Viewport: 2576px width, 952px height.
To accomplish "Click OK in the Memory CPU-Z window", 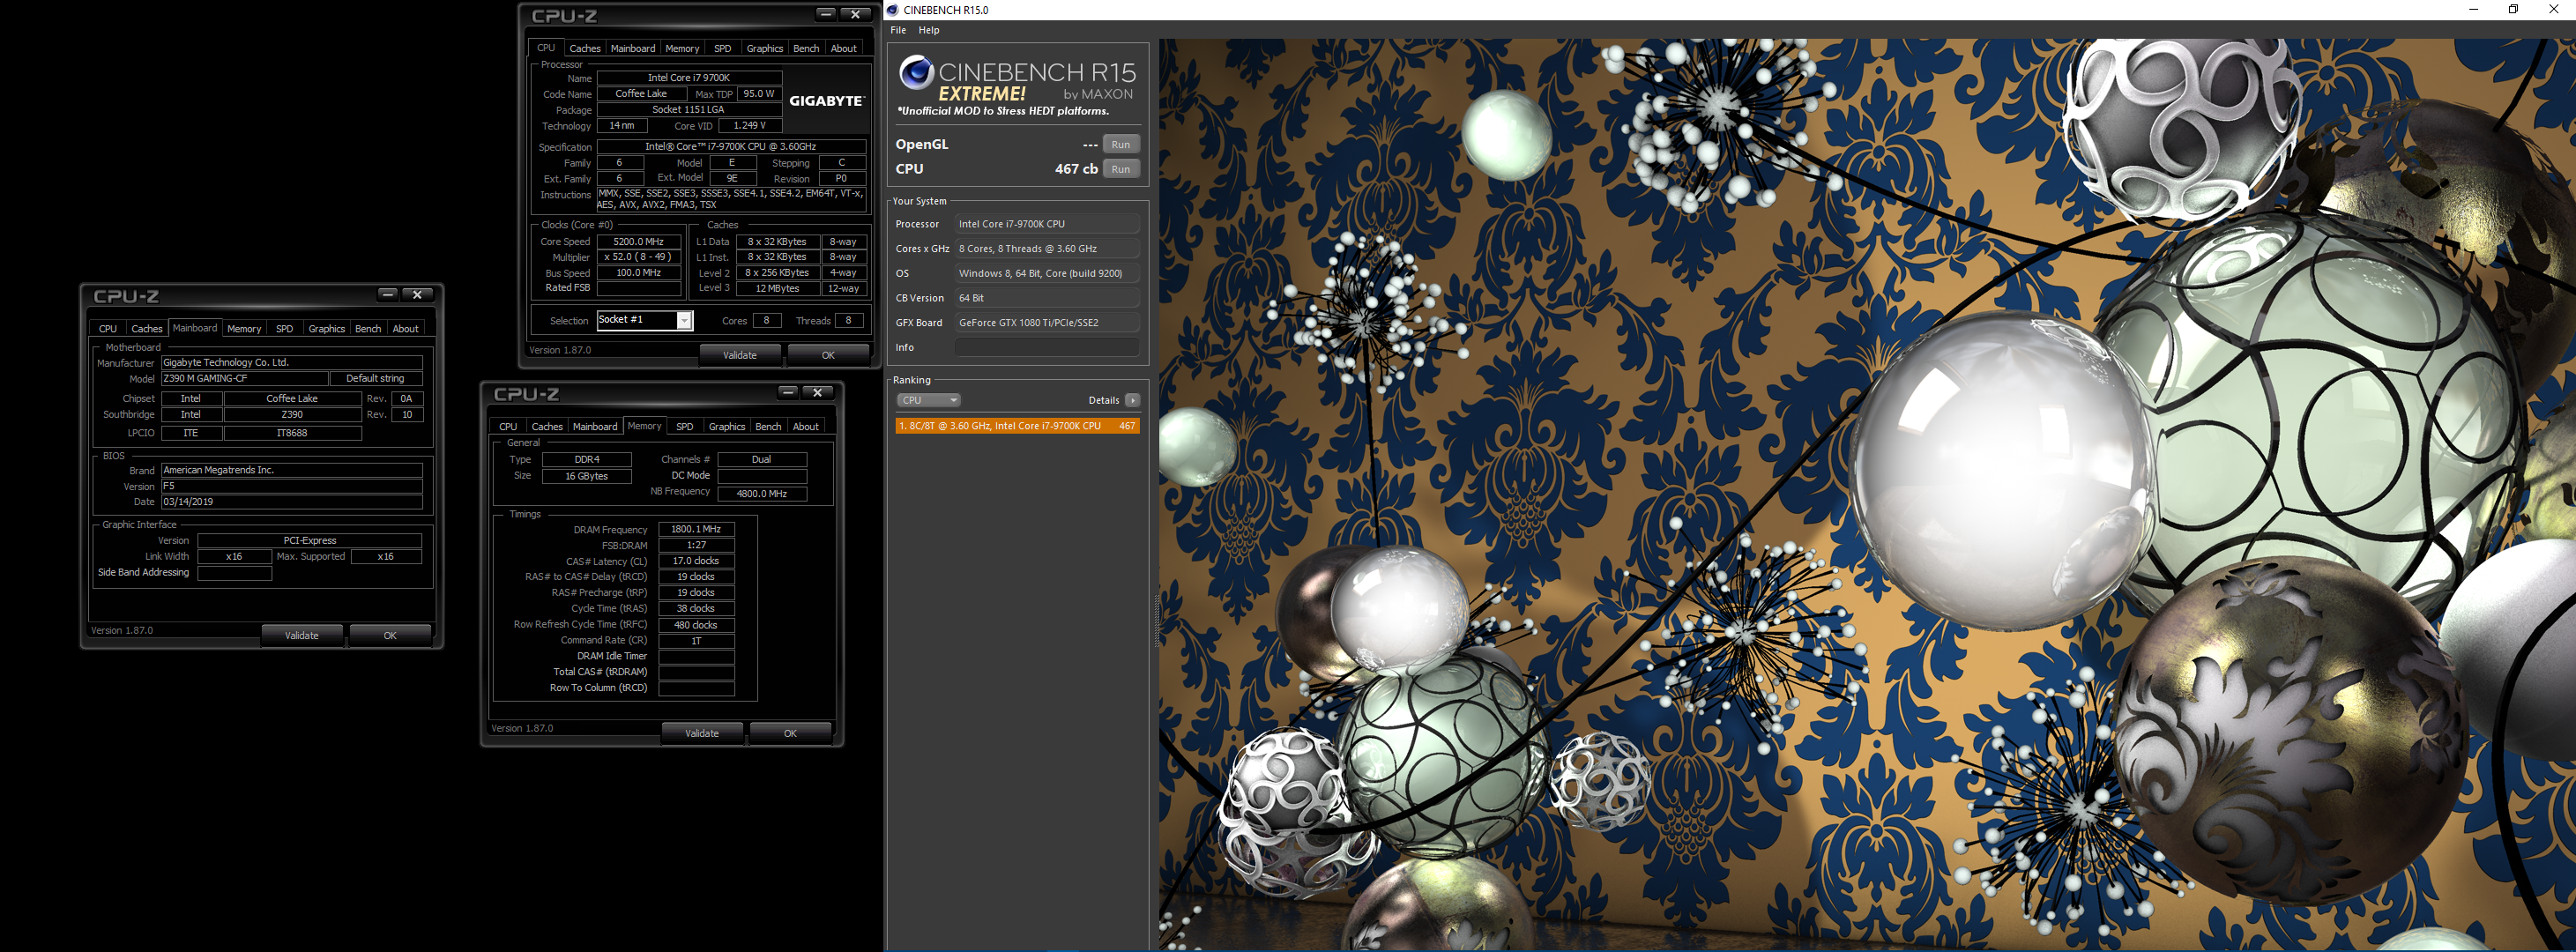I will 790,733.
